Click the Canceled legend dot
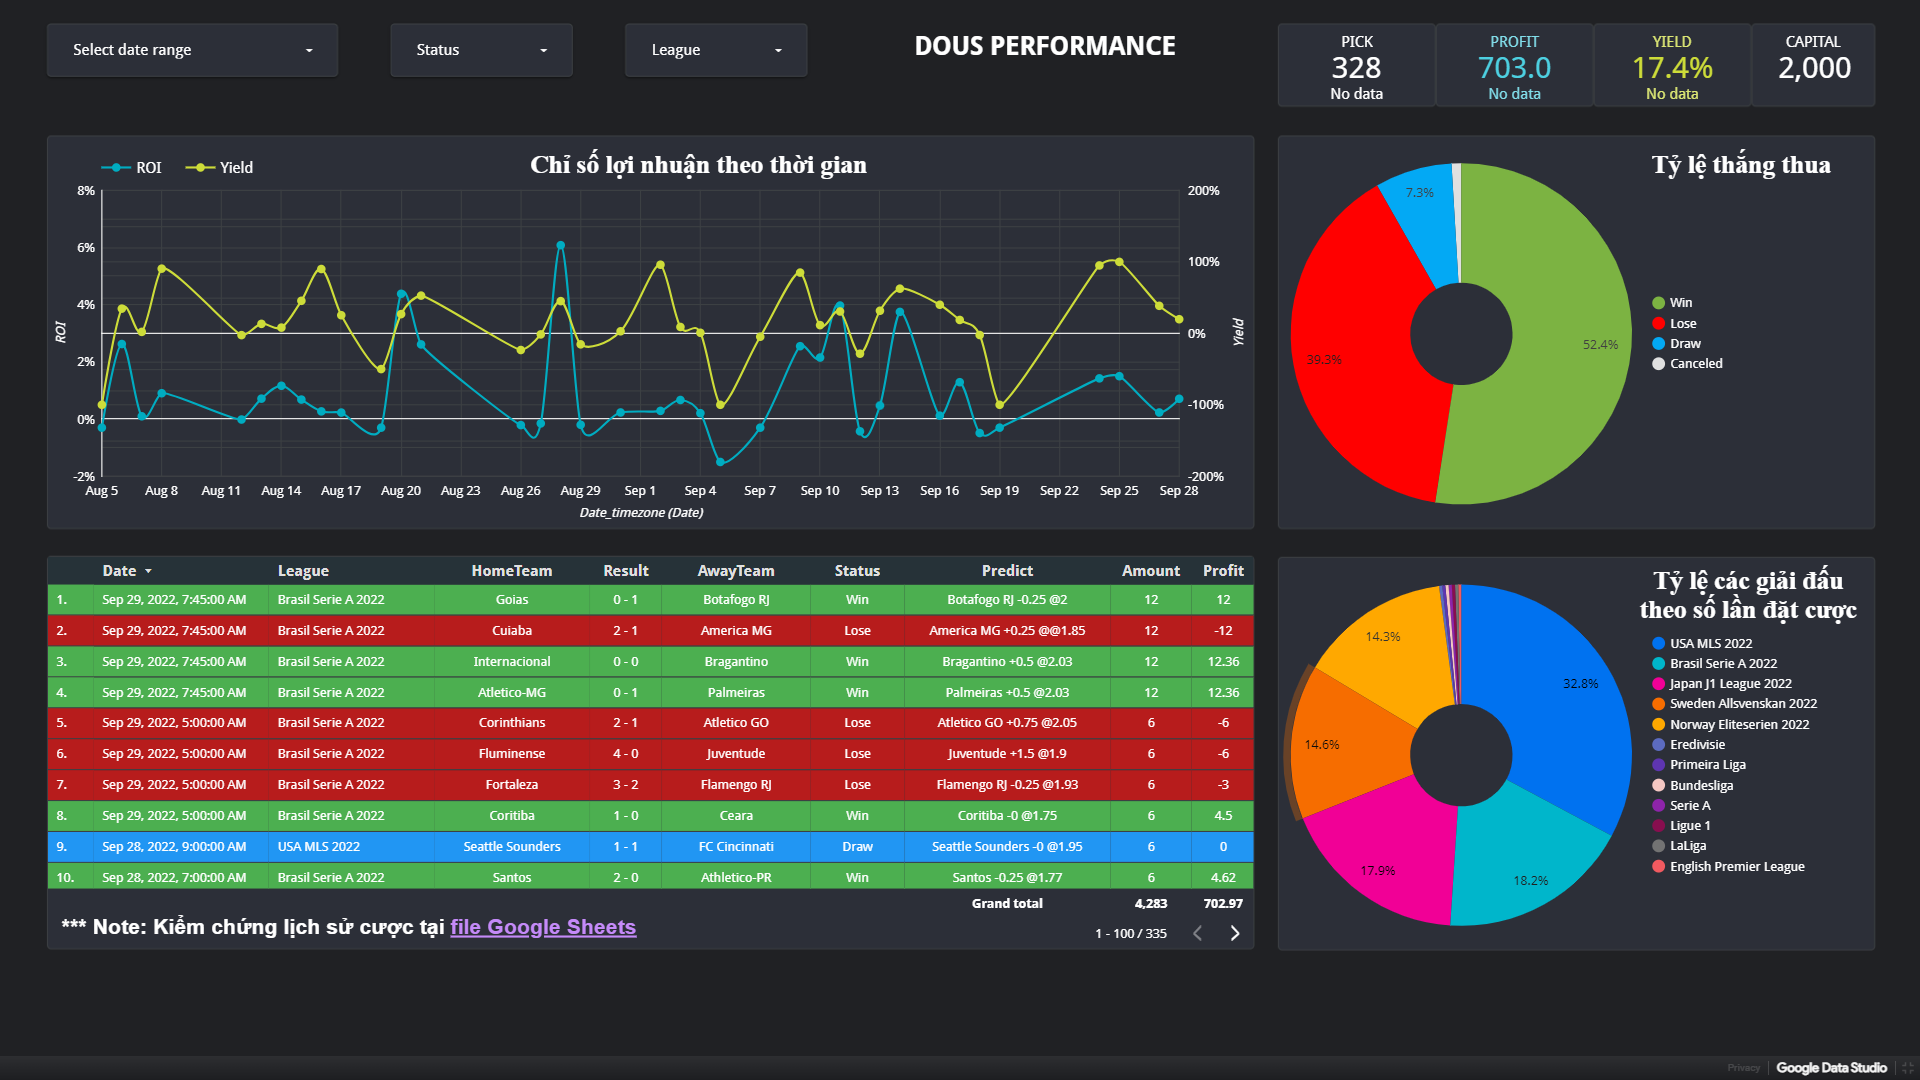1920x1080 pixels. [x=1658, y=364]
